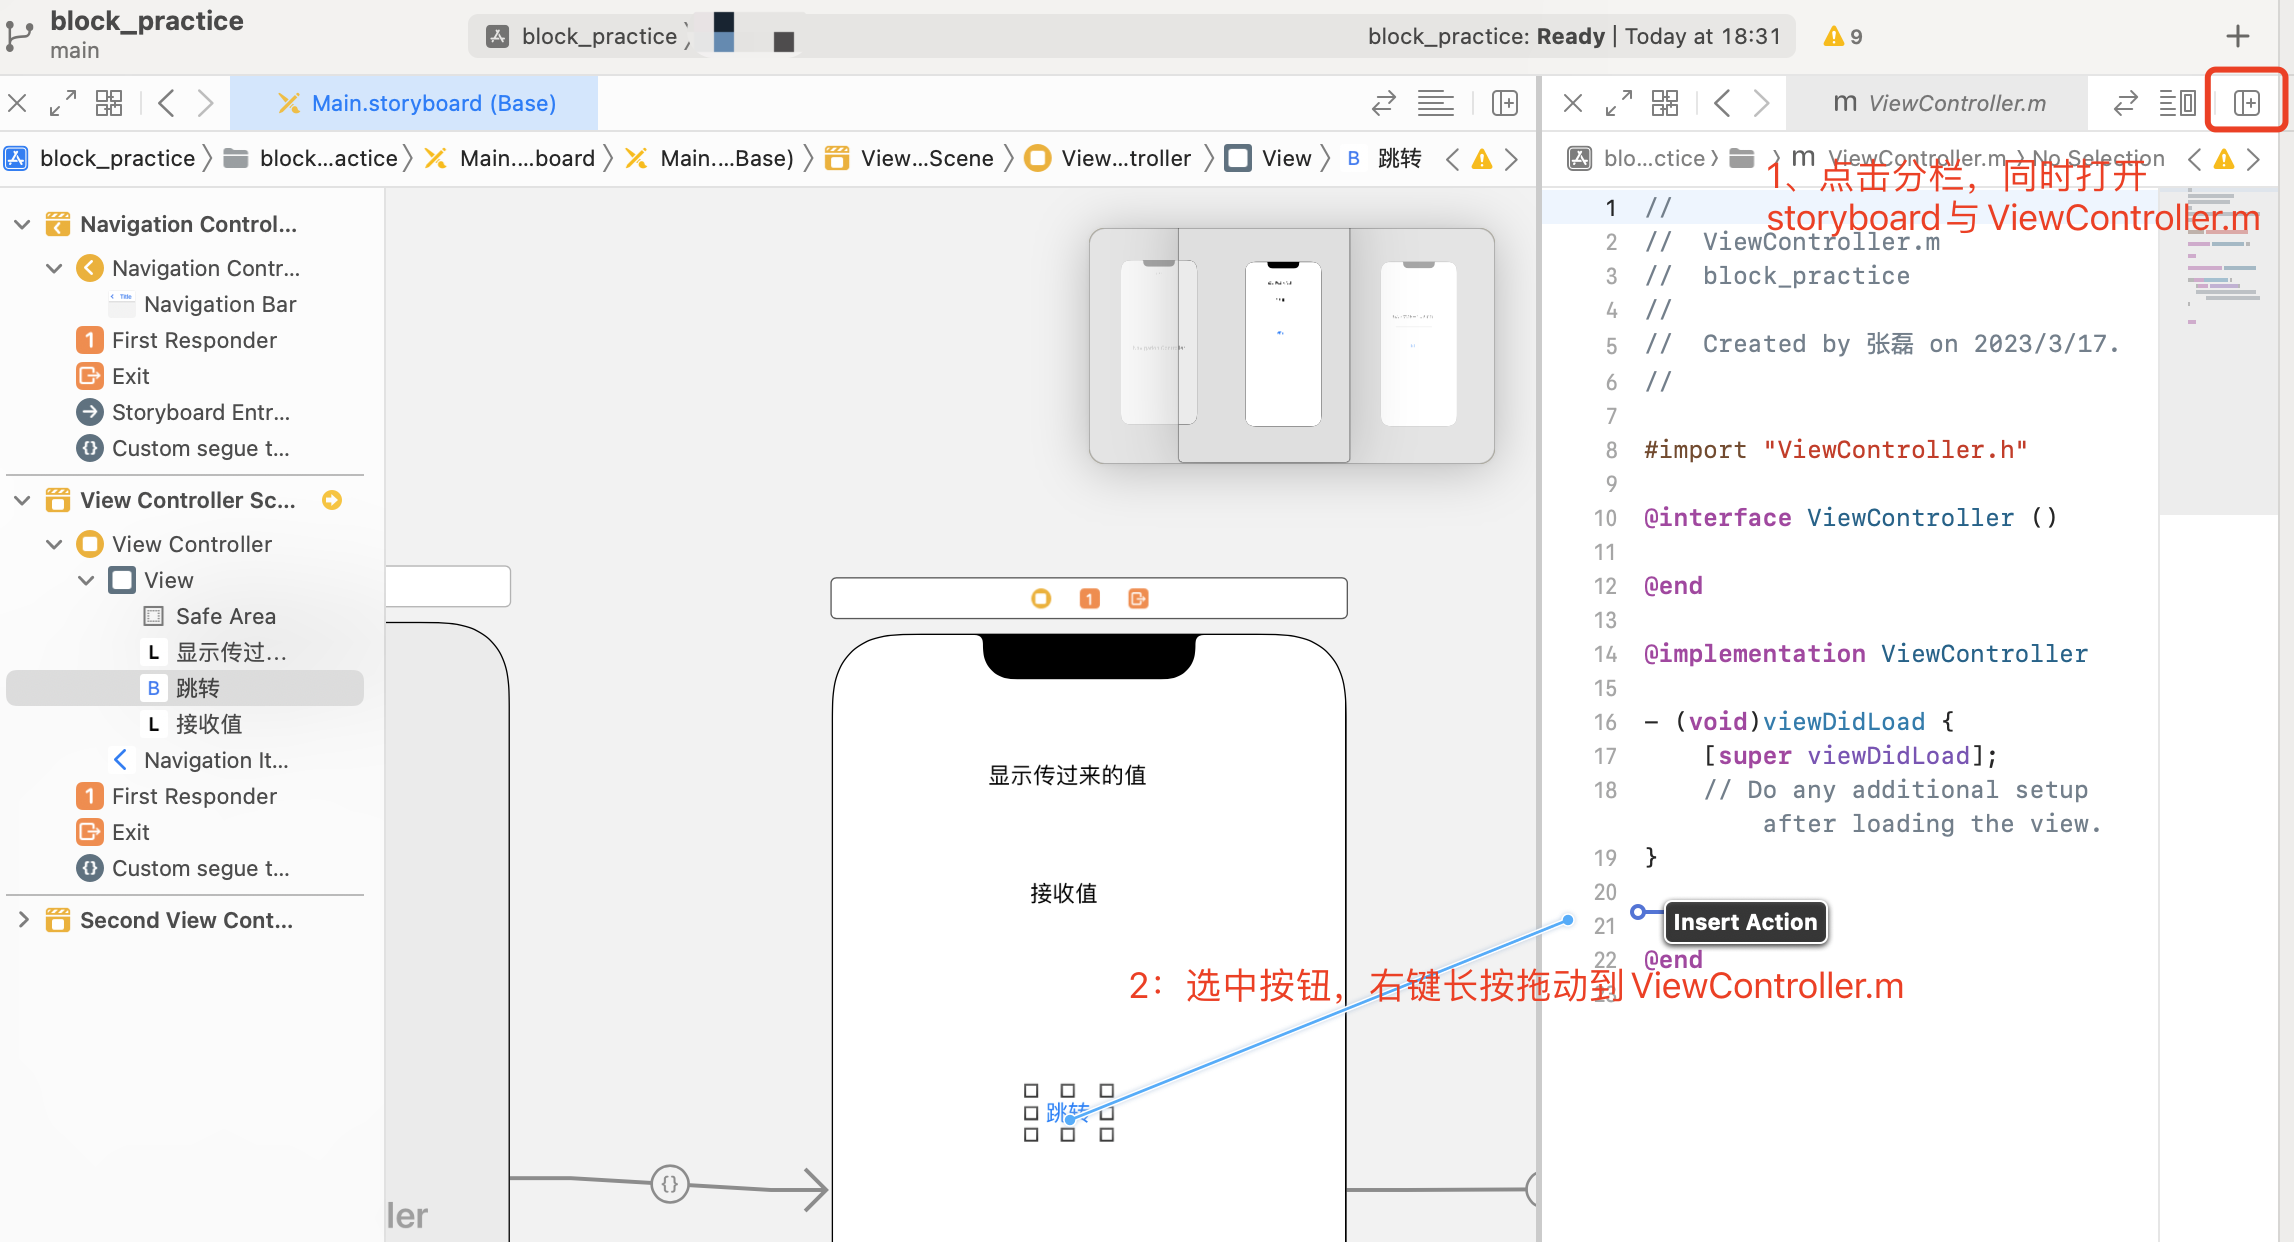Open the project breadcrumb in the ViewController.m jump bar

point(1641,158)
